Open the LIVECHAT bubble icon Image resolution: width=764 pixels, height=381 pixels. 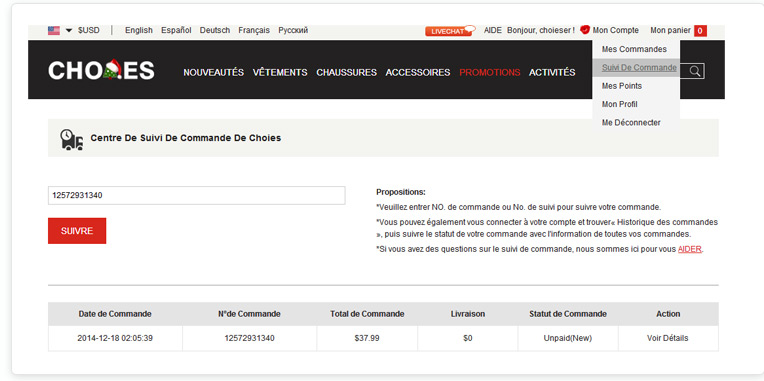450,31
